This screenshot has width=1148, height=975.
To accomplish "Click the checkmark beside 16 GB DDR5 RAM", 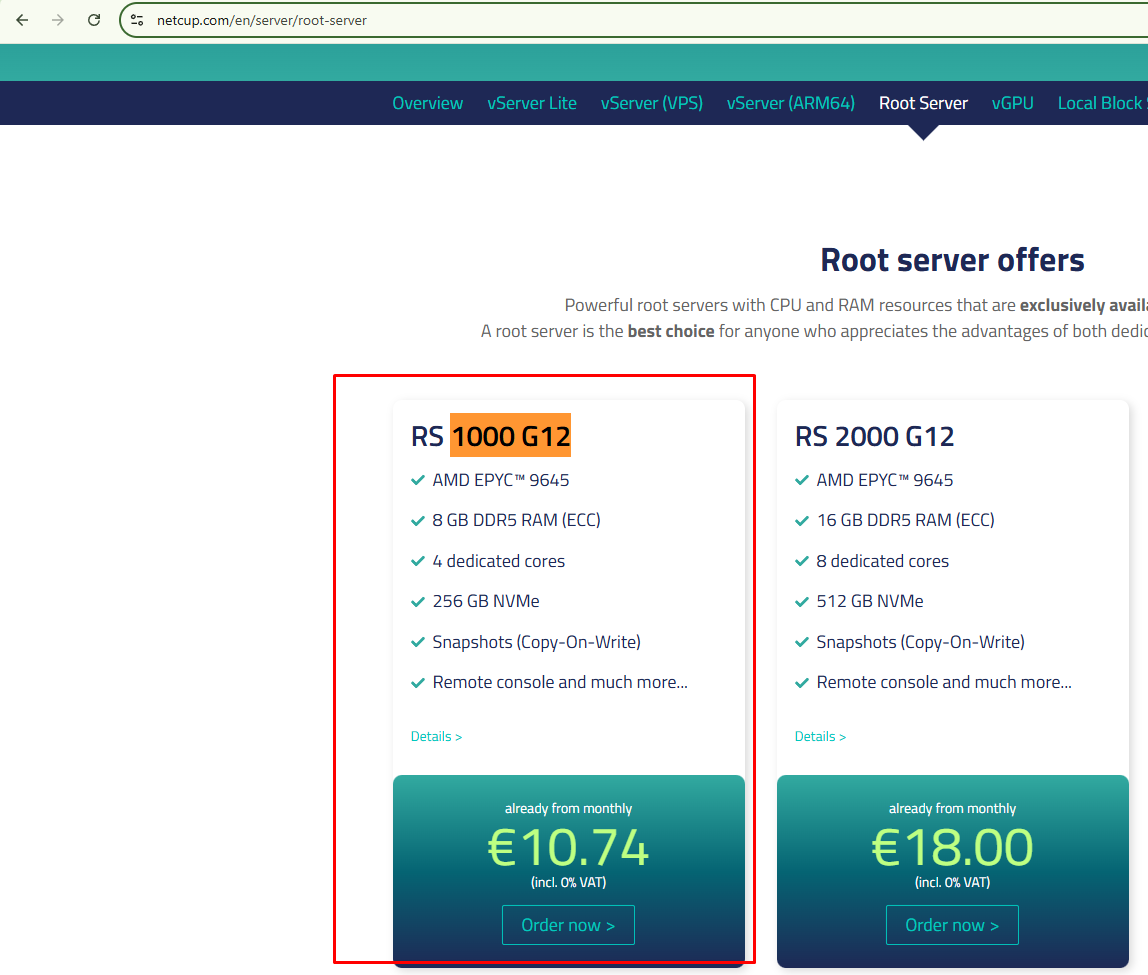I will (802, 521).
